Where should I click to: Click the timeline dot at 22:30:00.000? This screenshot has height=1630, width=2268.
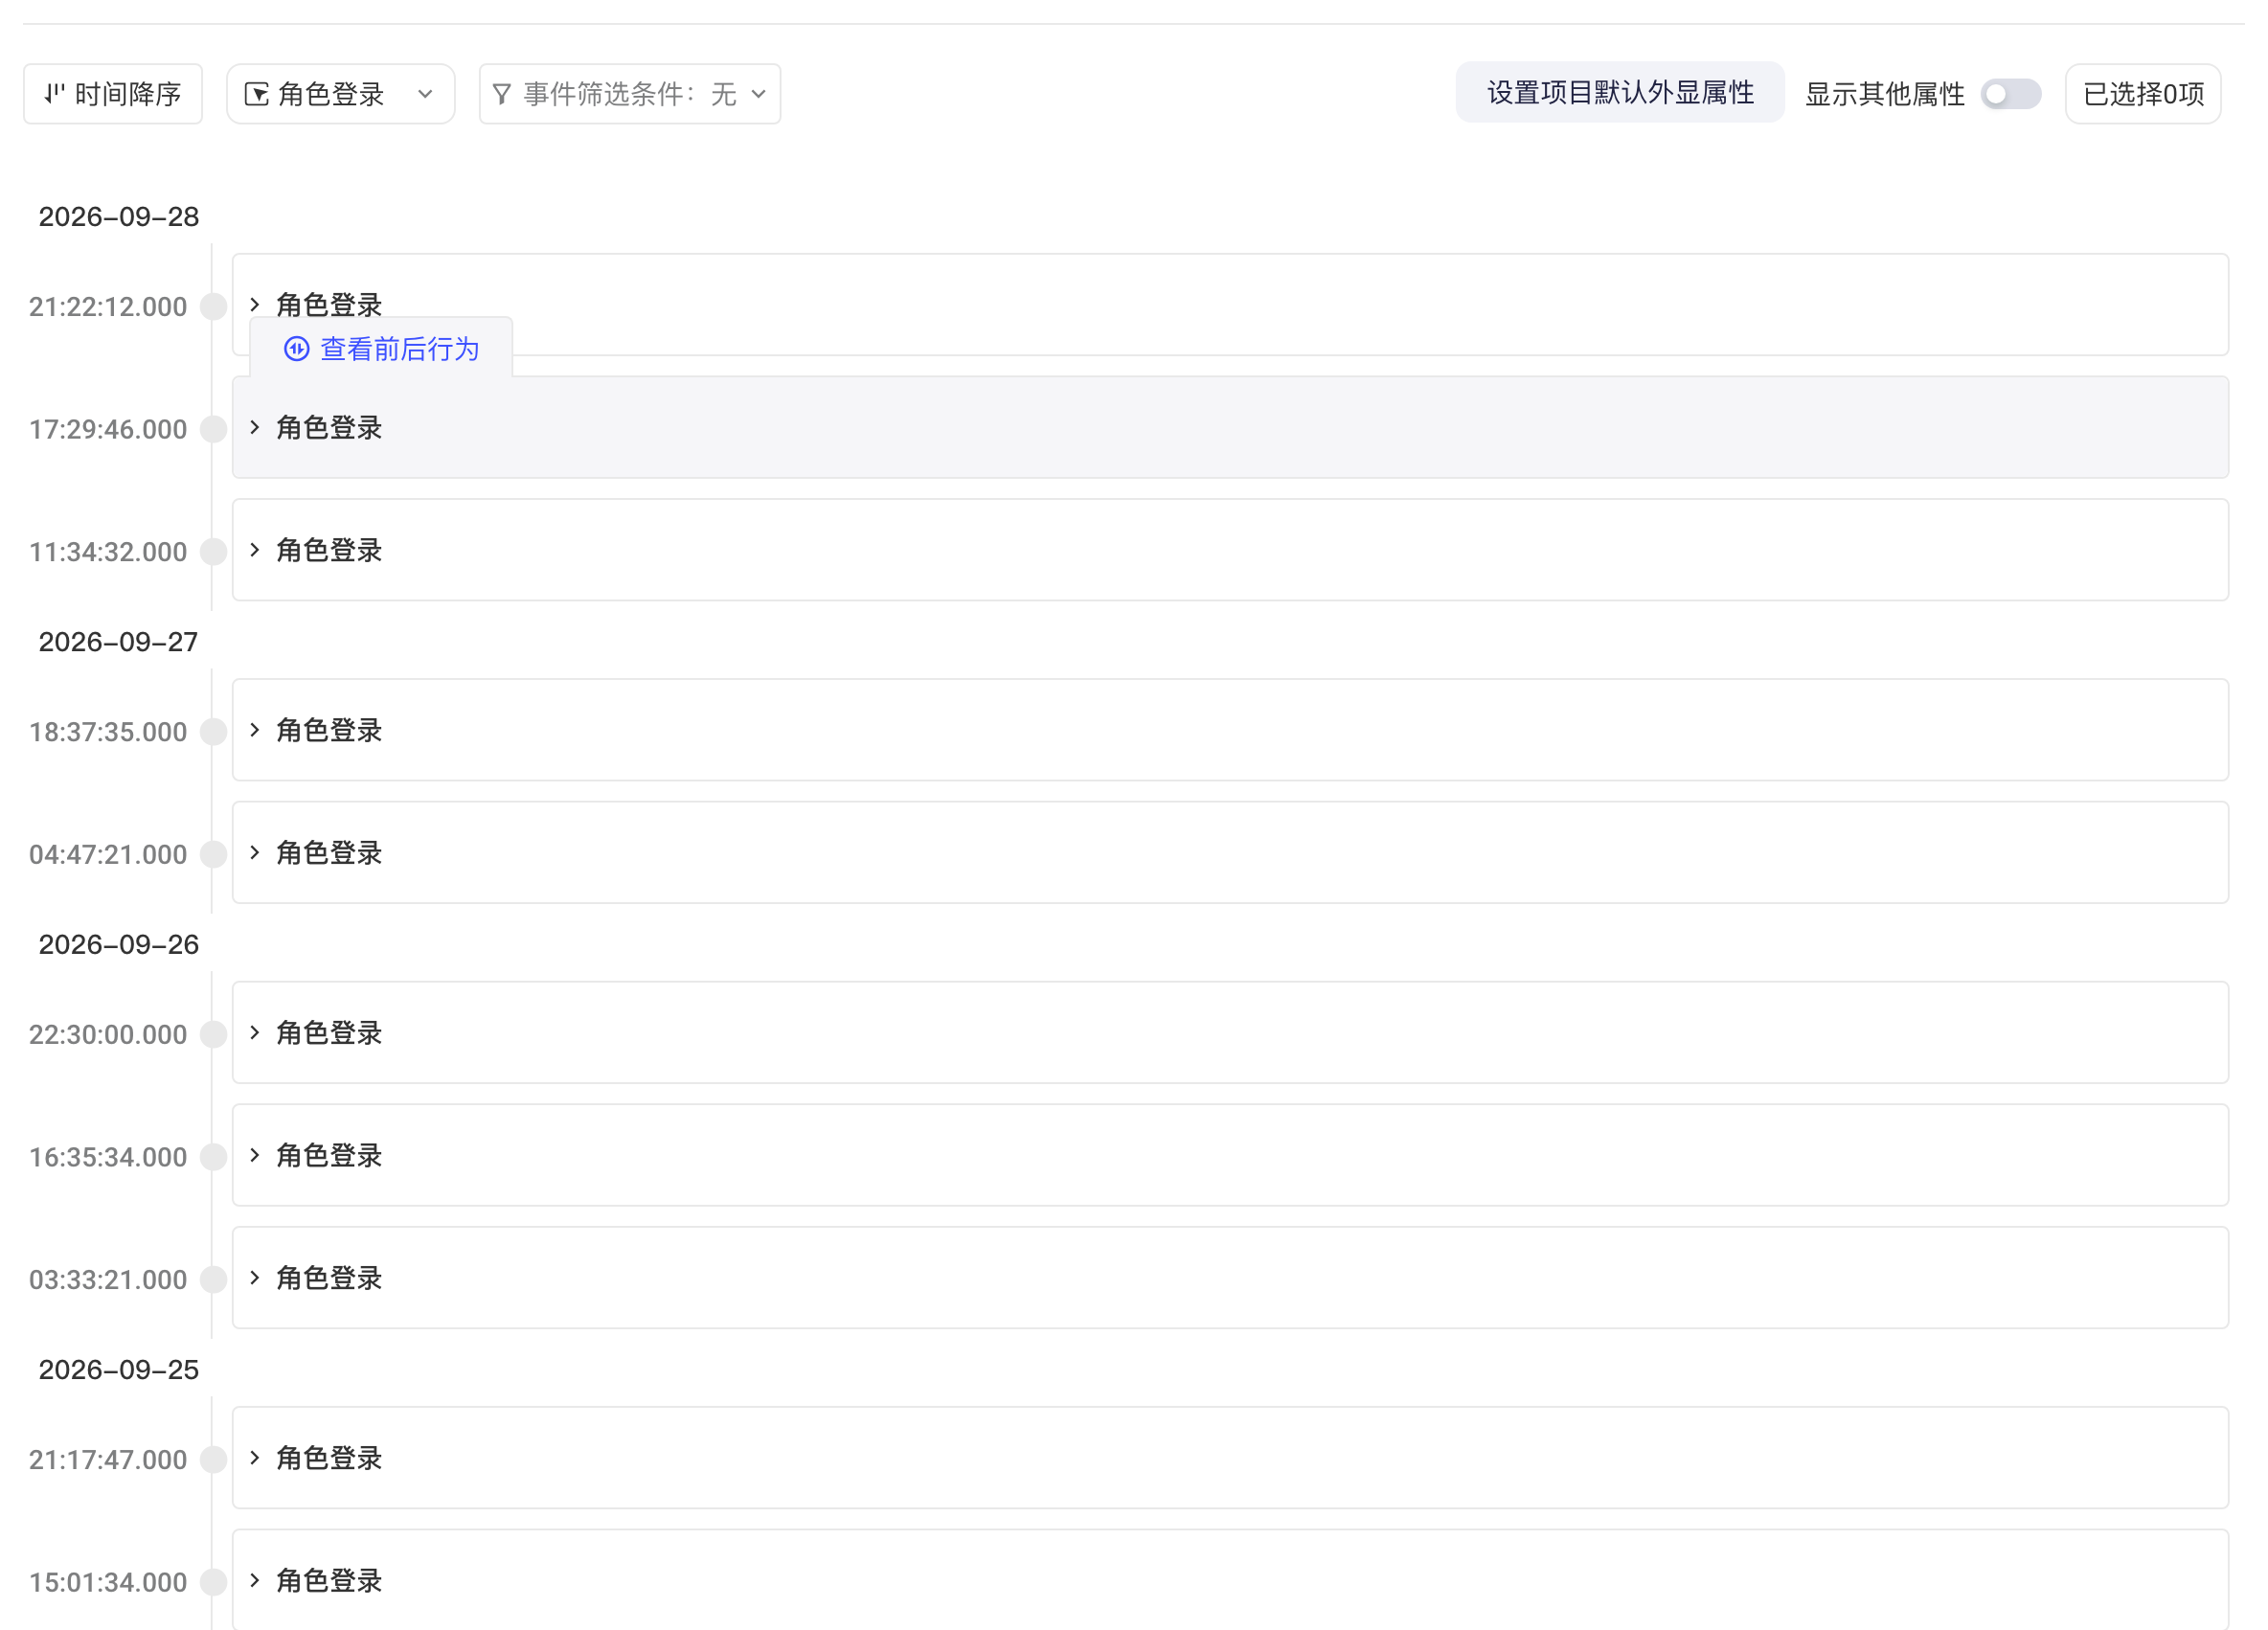pos(213,1034)
